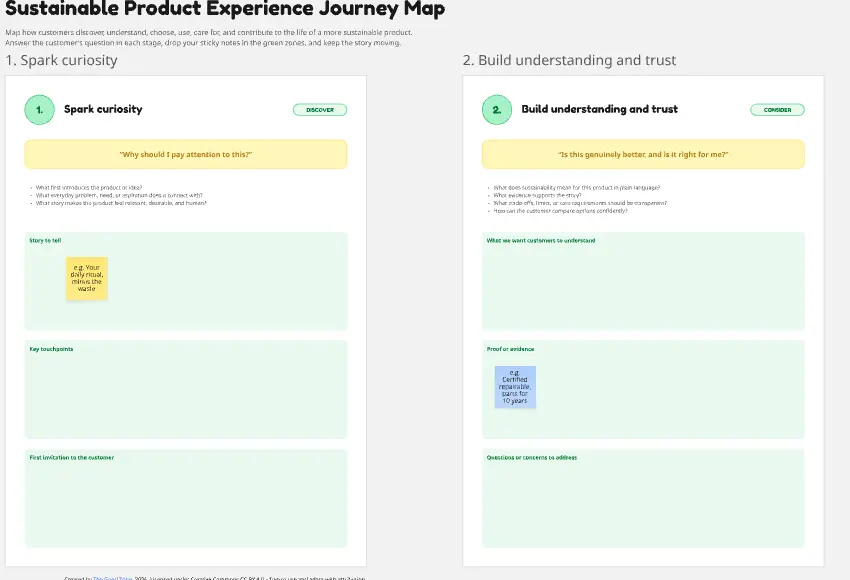Click the yellow banner "Is this genuinely better, and is it right for me?"
850x580 pixels.
click(x=643, y=154)
